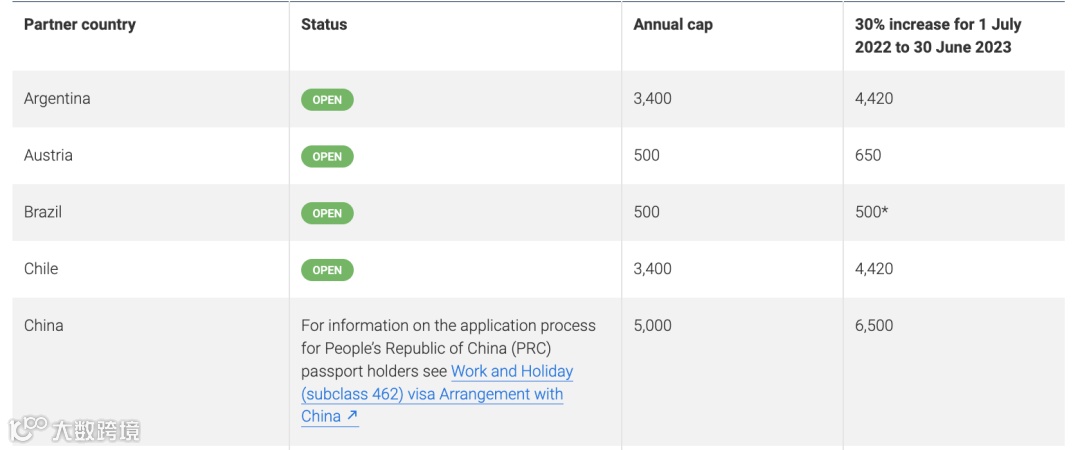The image size is (1080, 450).
Task: Click the Argentina OPEN status badge
Action: (x=327, y=100)
